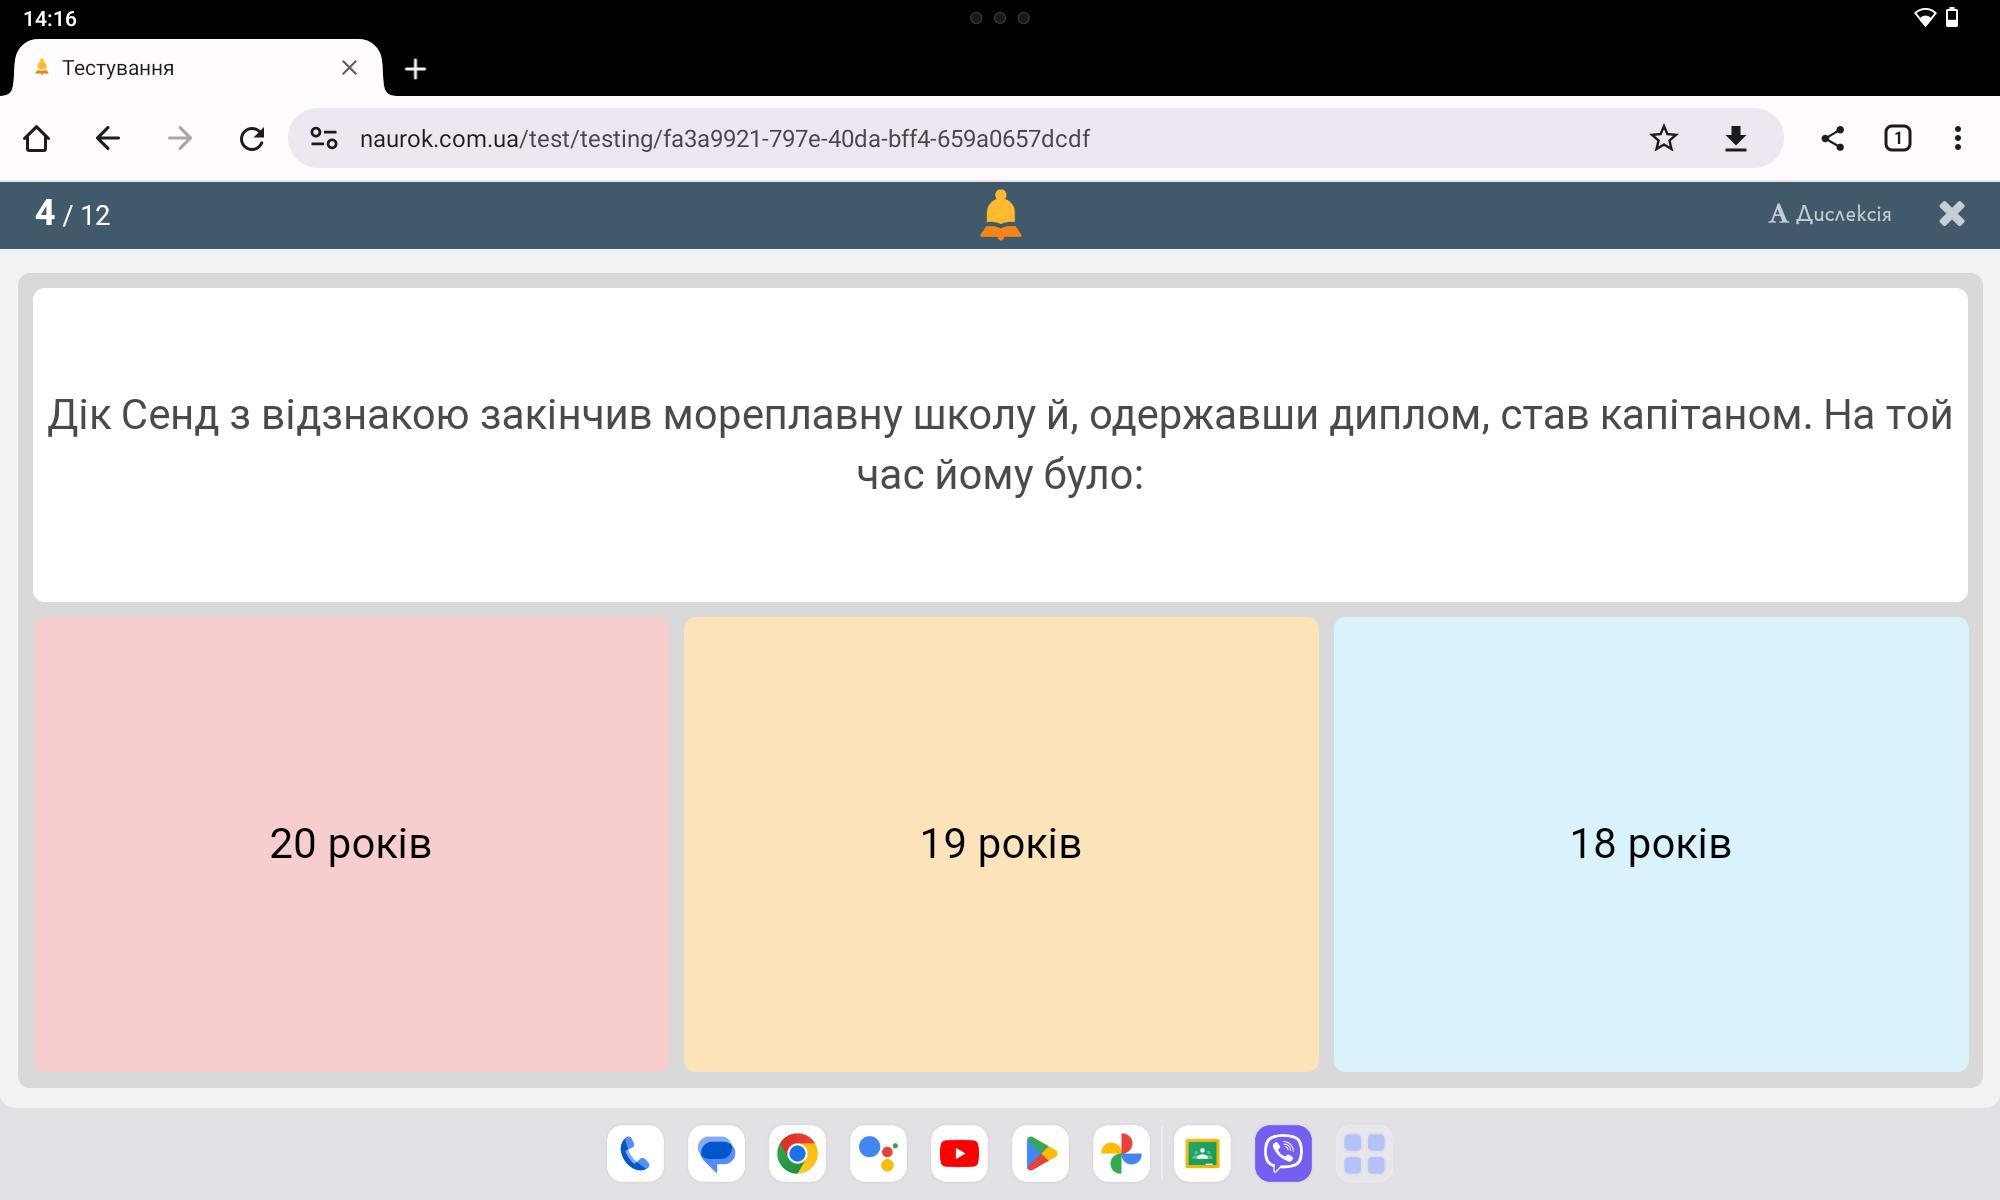Image resolution: width=2000 pixels, height=1200 pixels.
Task: Tap the download page icon
Action: click(x=1735, y=138)
